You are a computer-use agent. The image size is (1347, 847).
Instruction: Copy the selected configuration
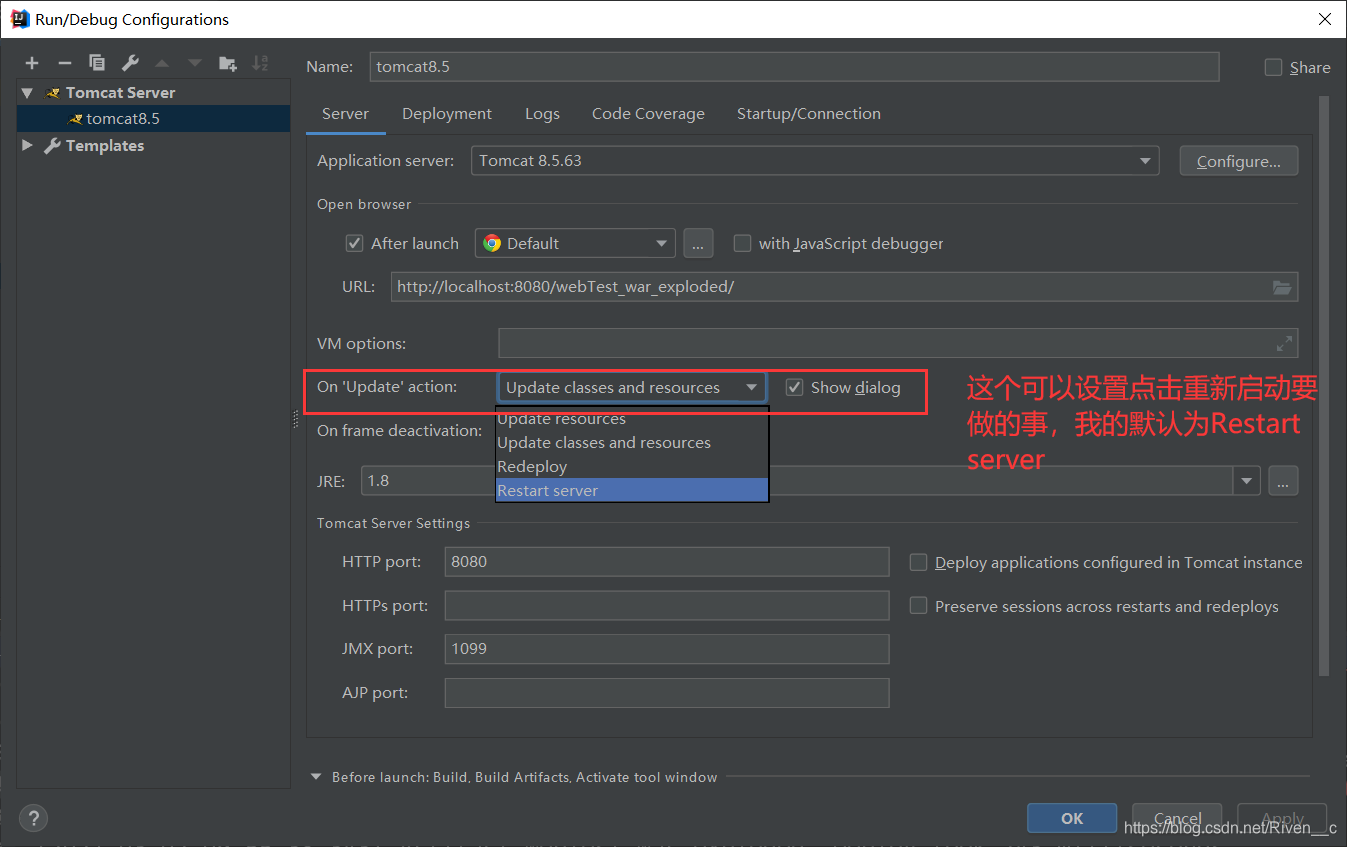click(x=97, y=63)
